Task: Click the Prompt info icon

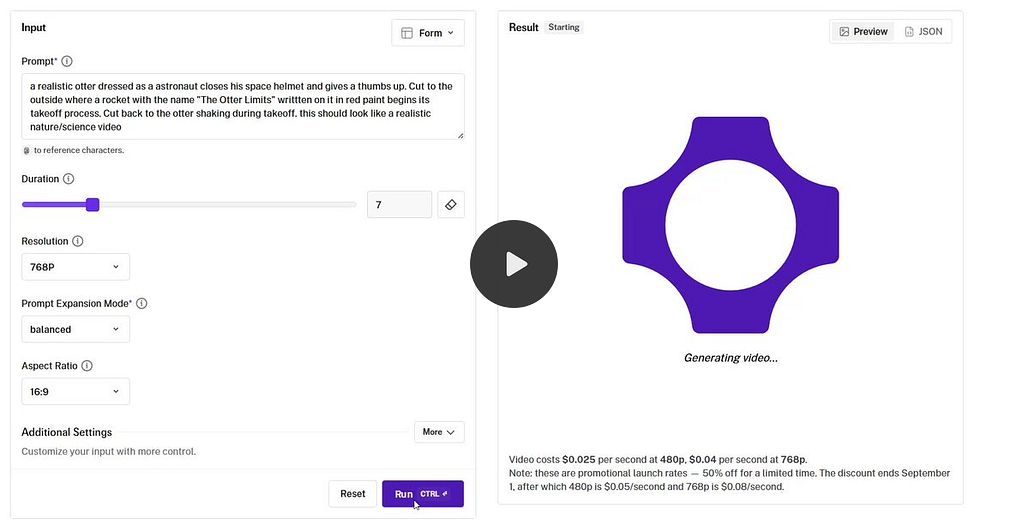Action: point(67,61)
